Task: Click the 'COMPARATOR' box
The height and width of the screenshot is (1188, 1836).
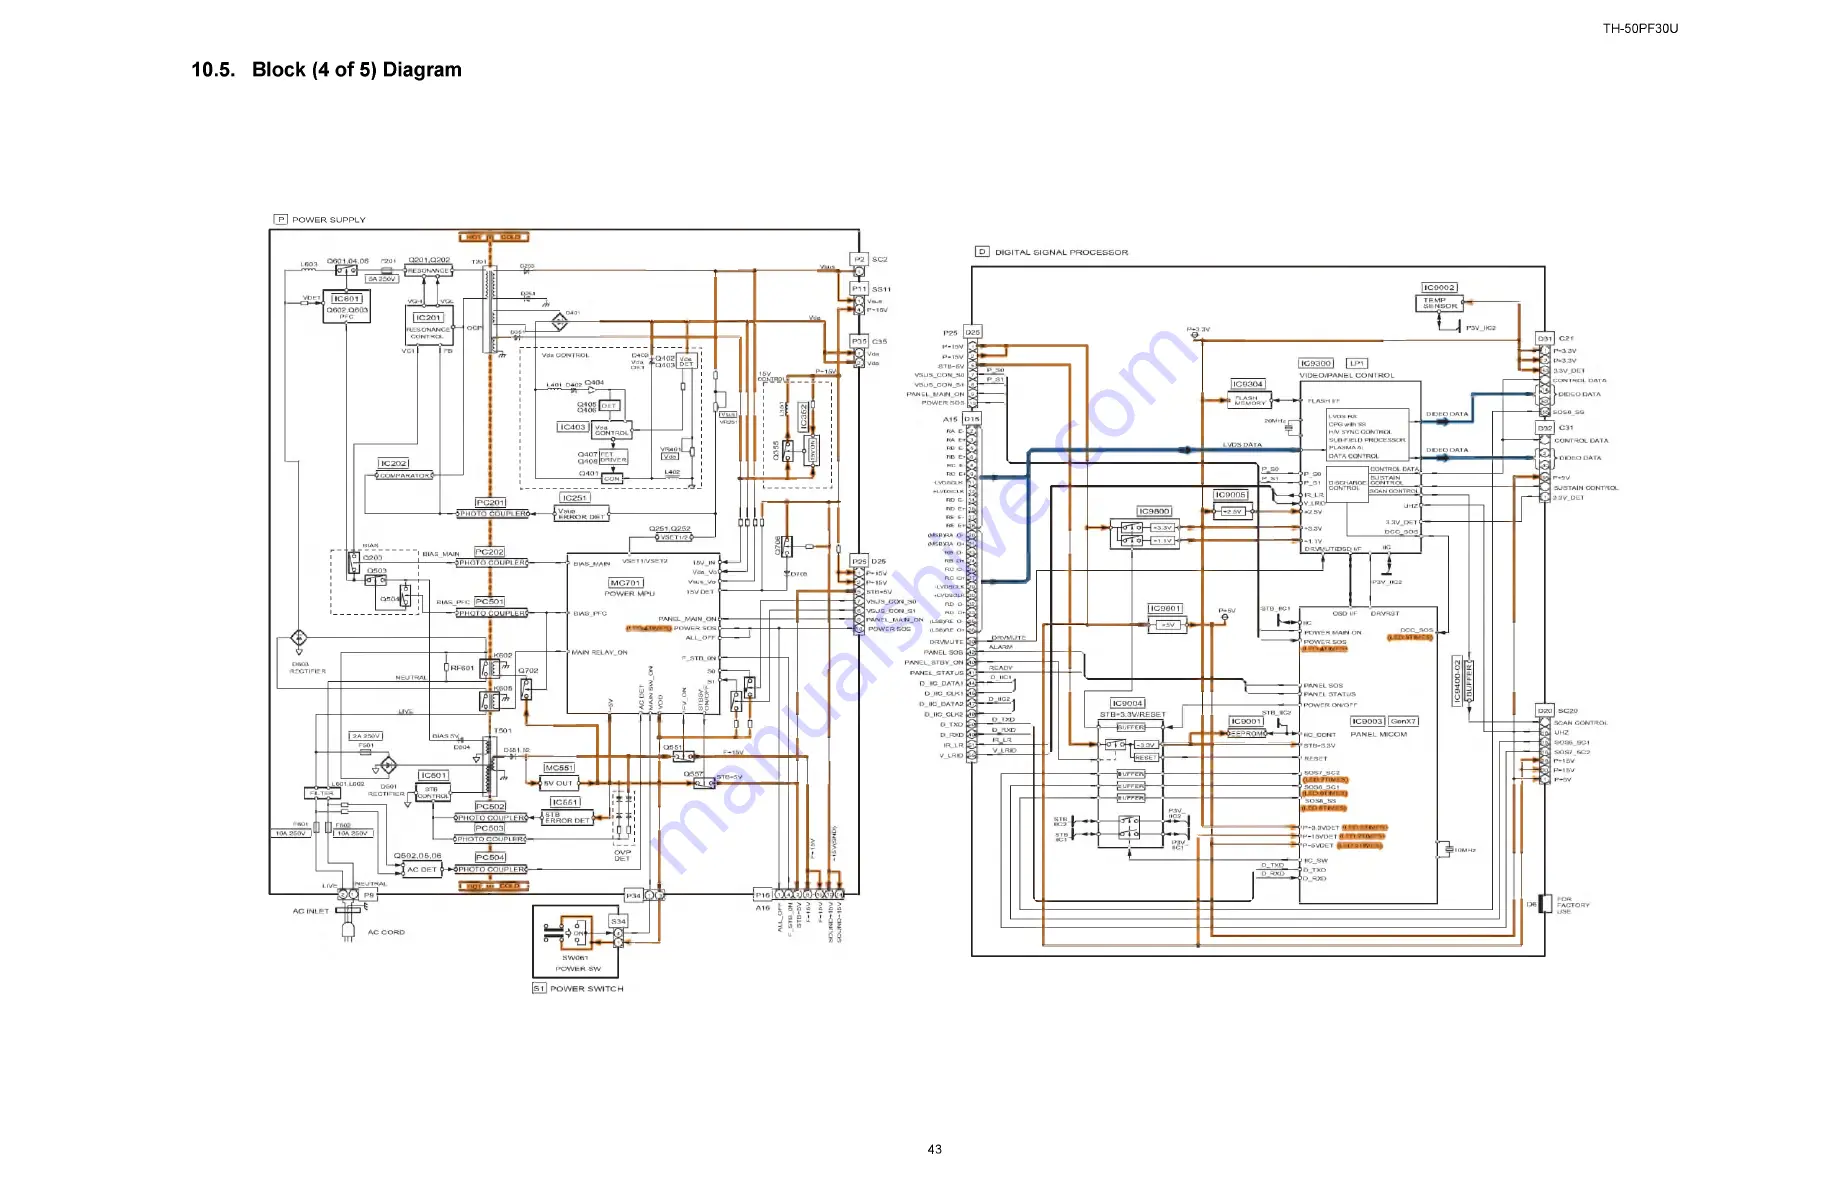Action: point(405,476)
